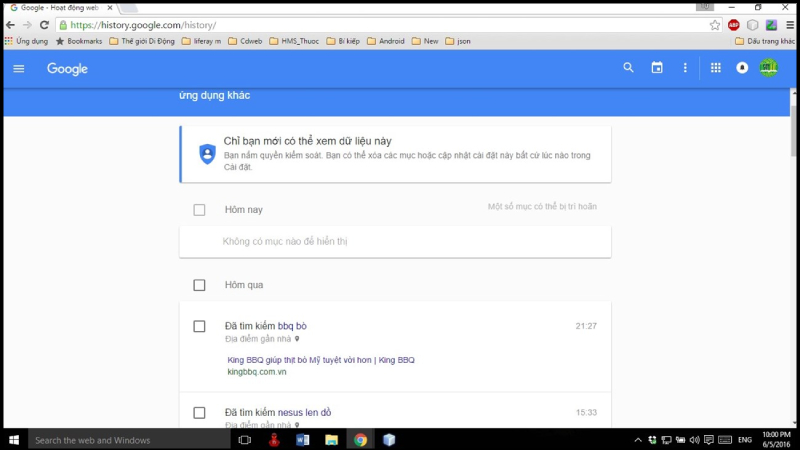Go back with browser back arrow
Viewport: 800px width, 450px height.
(10, 25)
